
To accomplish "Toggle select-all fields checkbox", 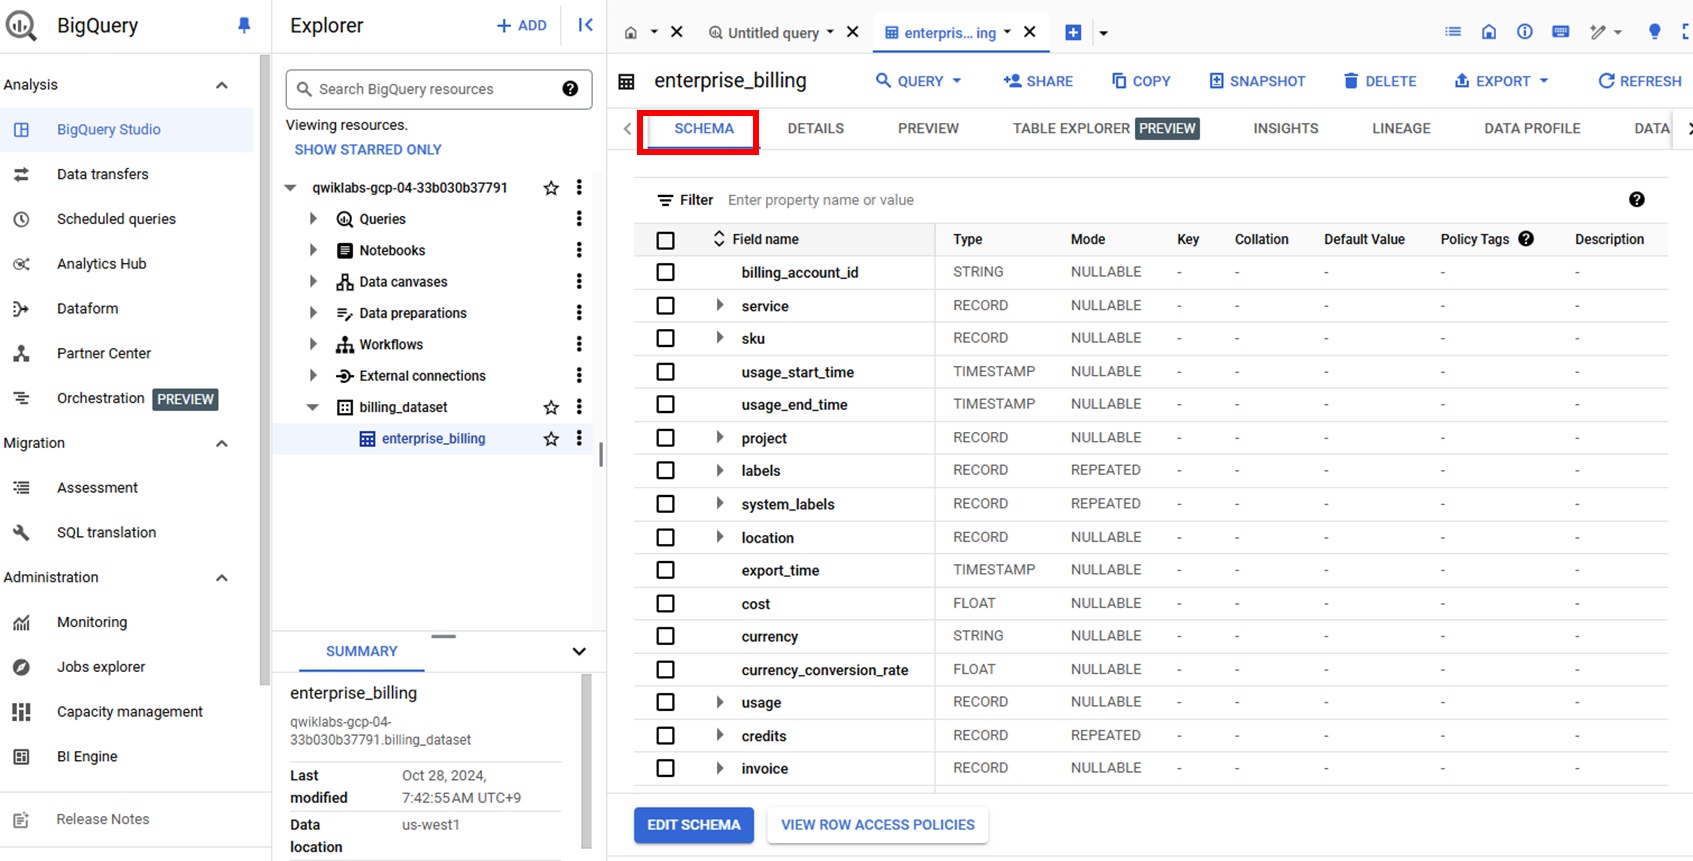I will point(665,240).
